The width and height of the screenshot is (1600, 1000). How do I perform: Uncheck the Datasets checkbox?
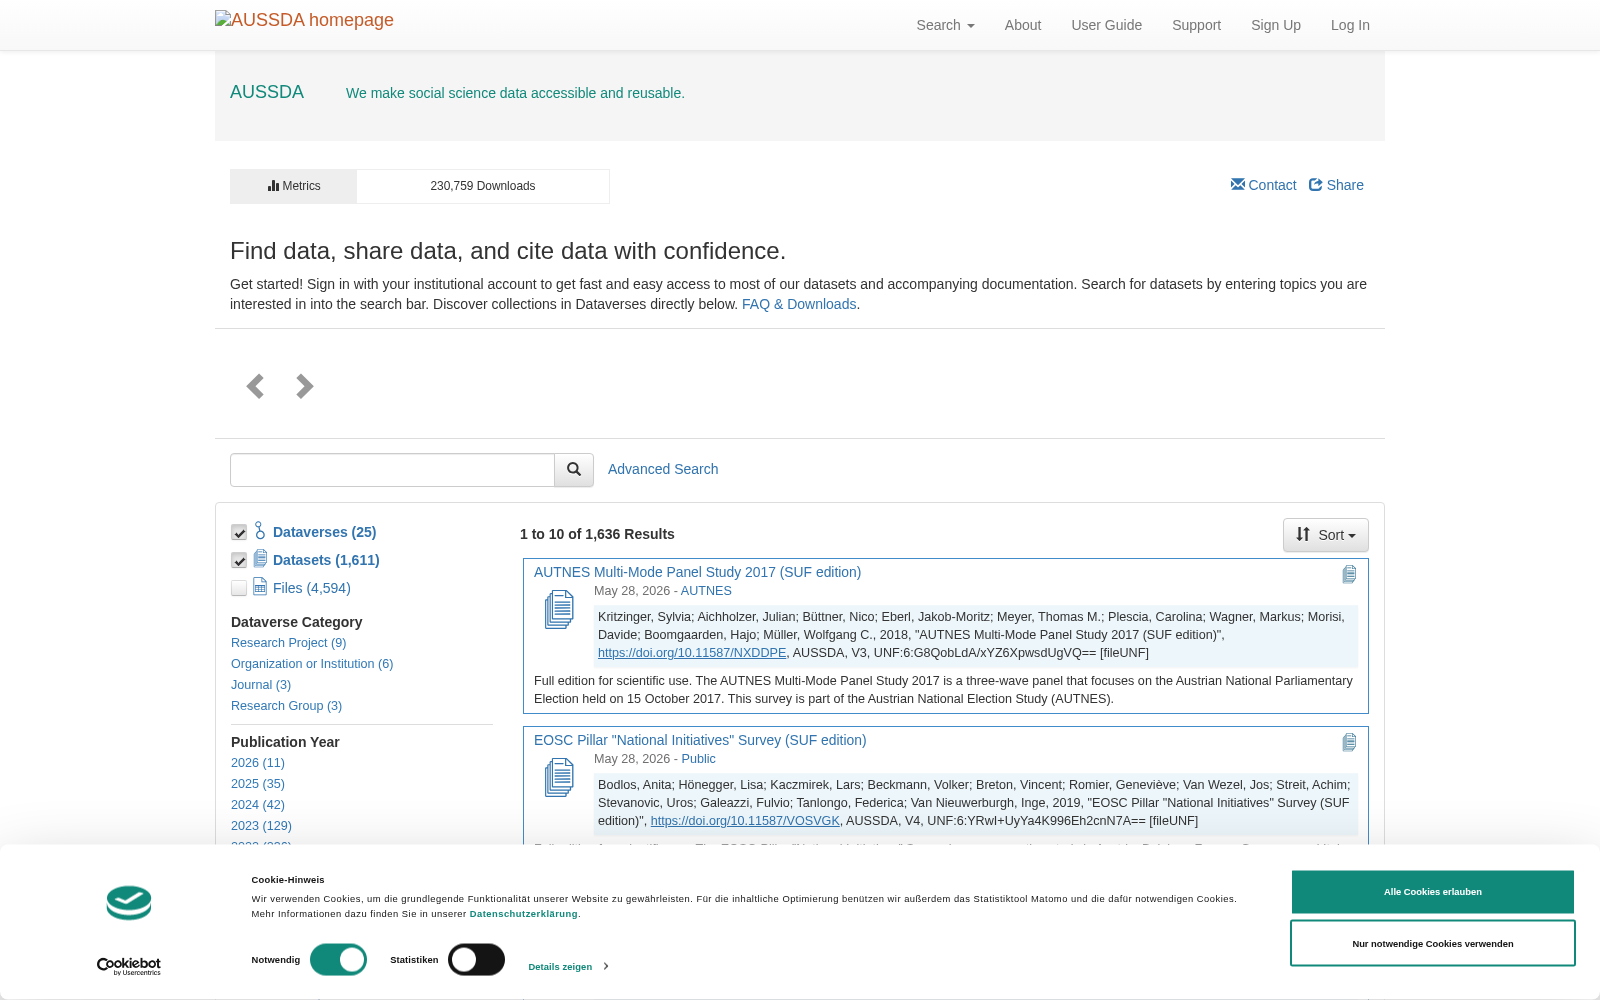(x=239, y=561)
